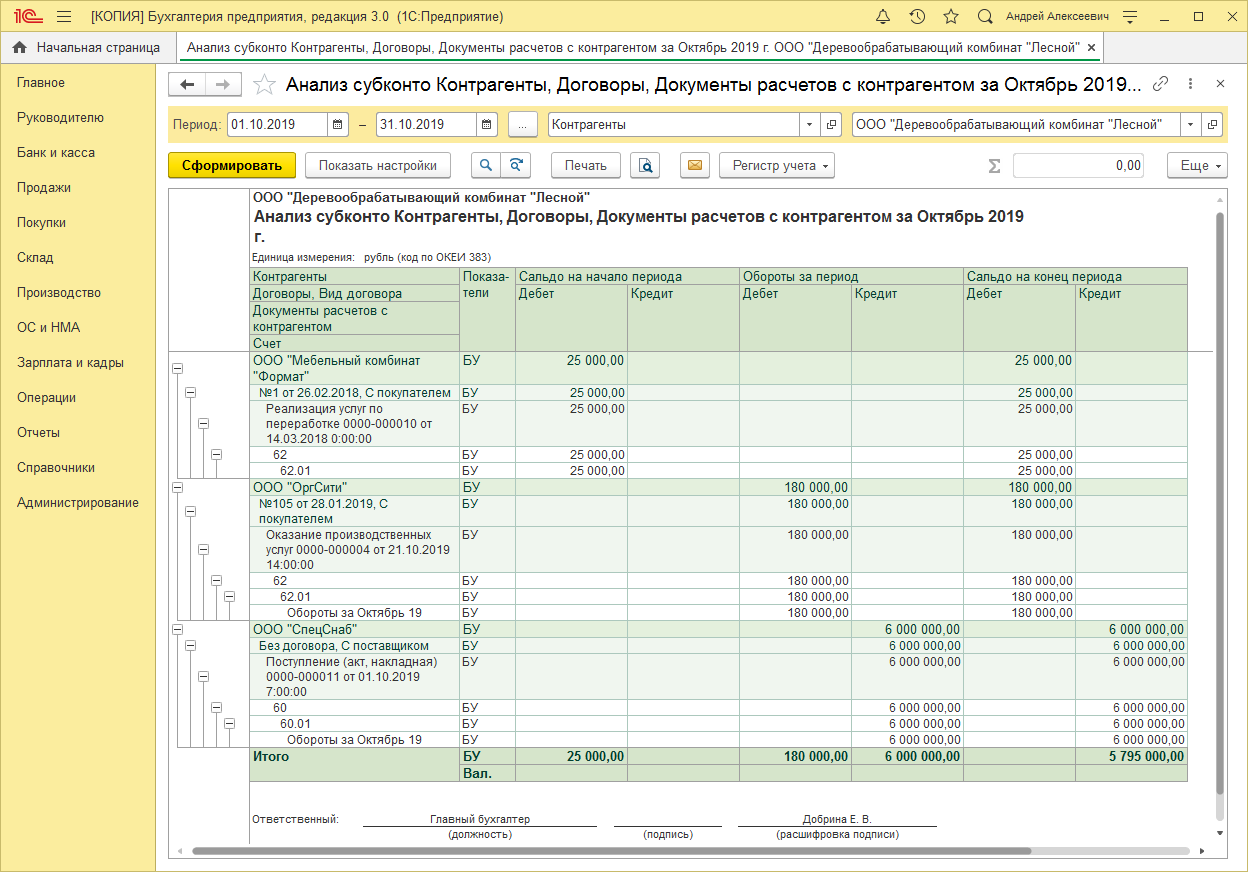Open notifications bell
Image resolution: width=1248 pixels, height=872 pixels.
(883, 17)
